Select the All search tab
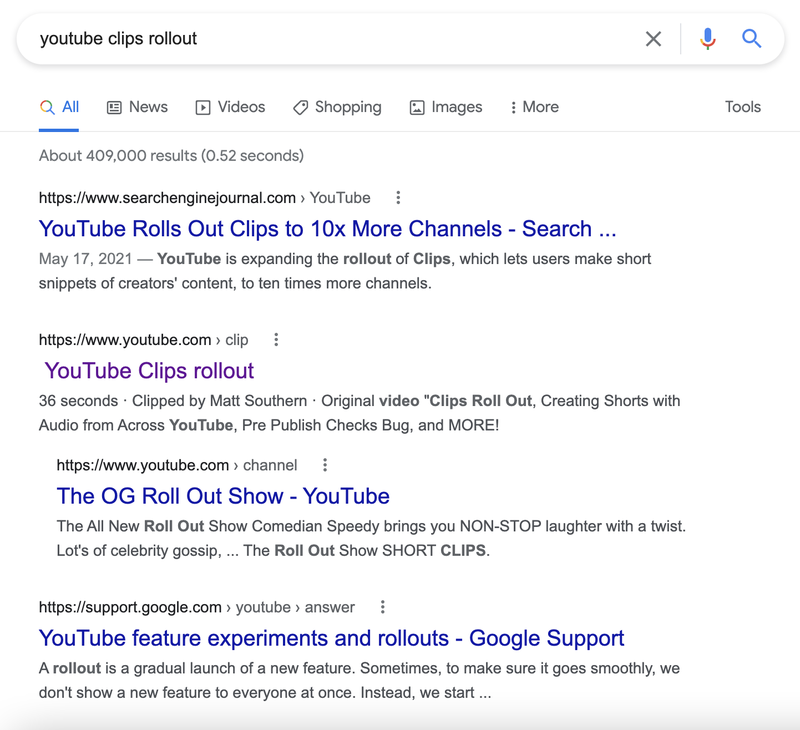This screenshot has height=730, width=800. click(x=59, y=107)
